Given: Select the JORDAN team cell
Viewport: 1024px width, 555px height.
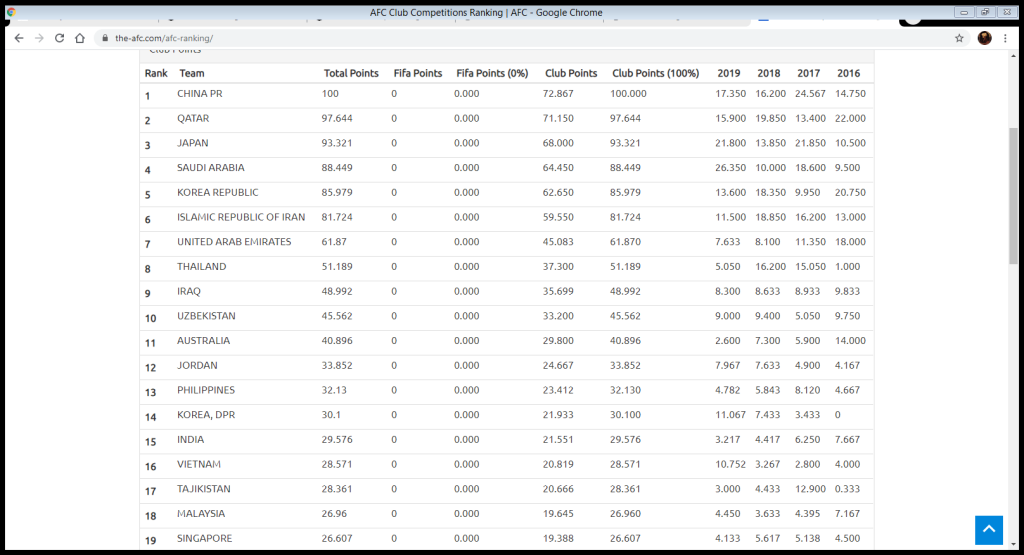Looking at the screenshot, I should pos(197,366).
